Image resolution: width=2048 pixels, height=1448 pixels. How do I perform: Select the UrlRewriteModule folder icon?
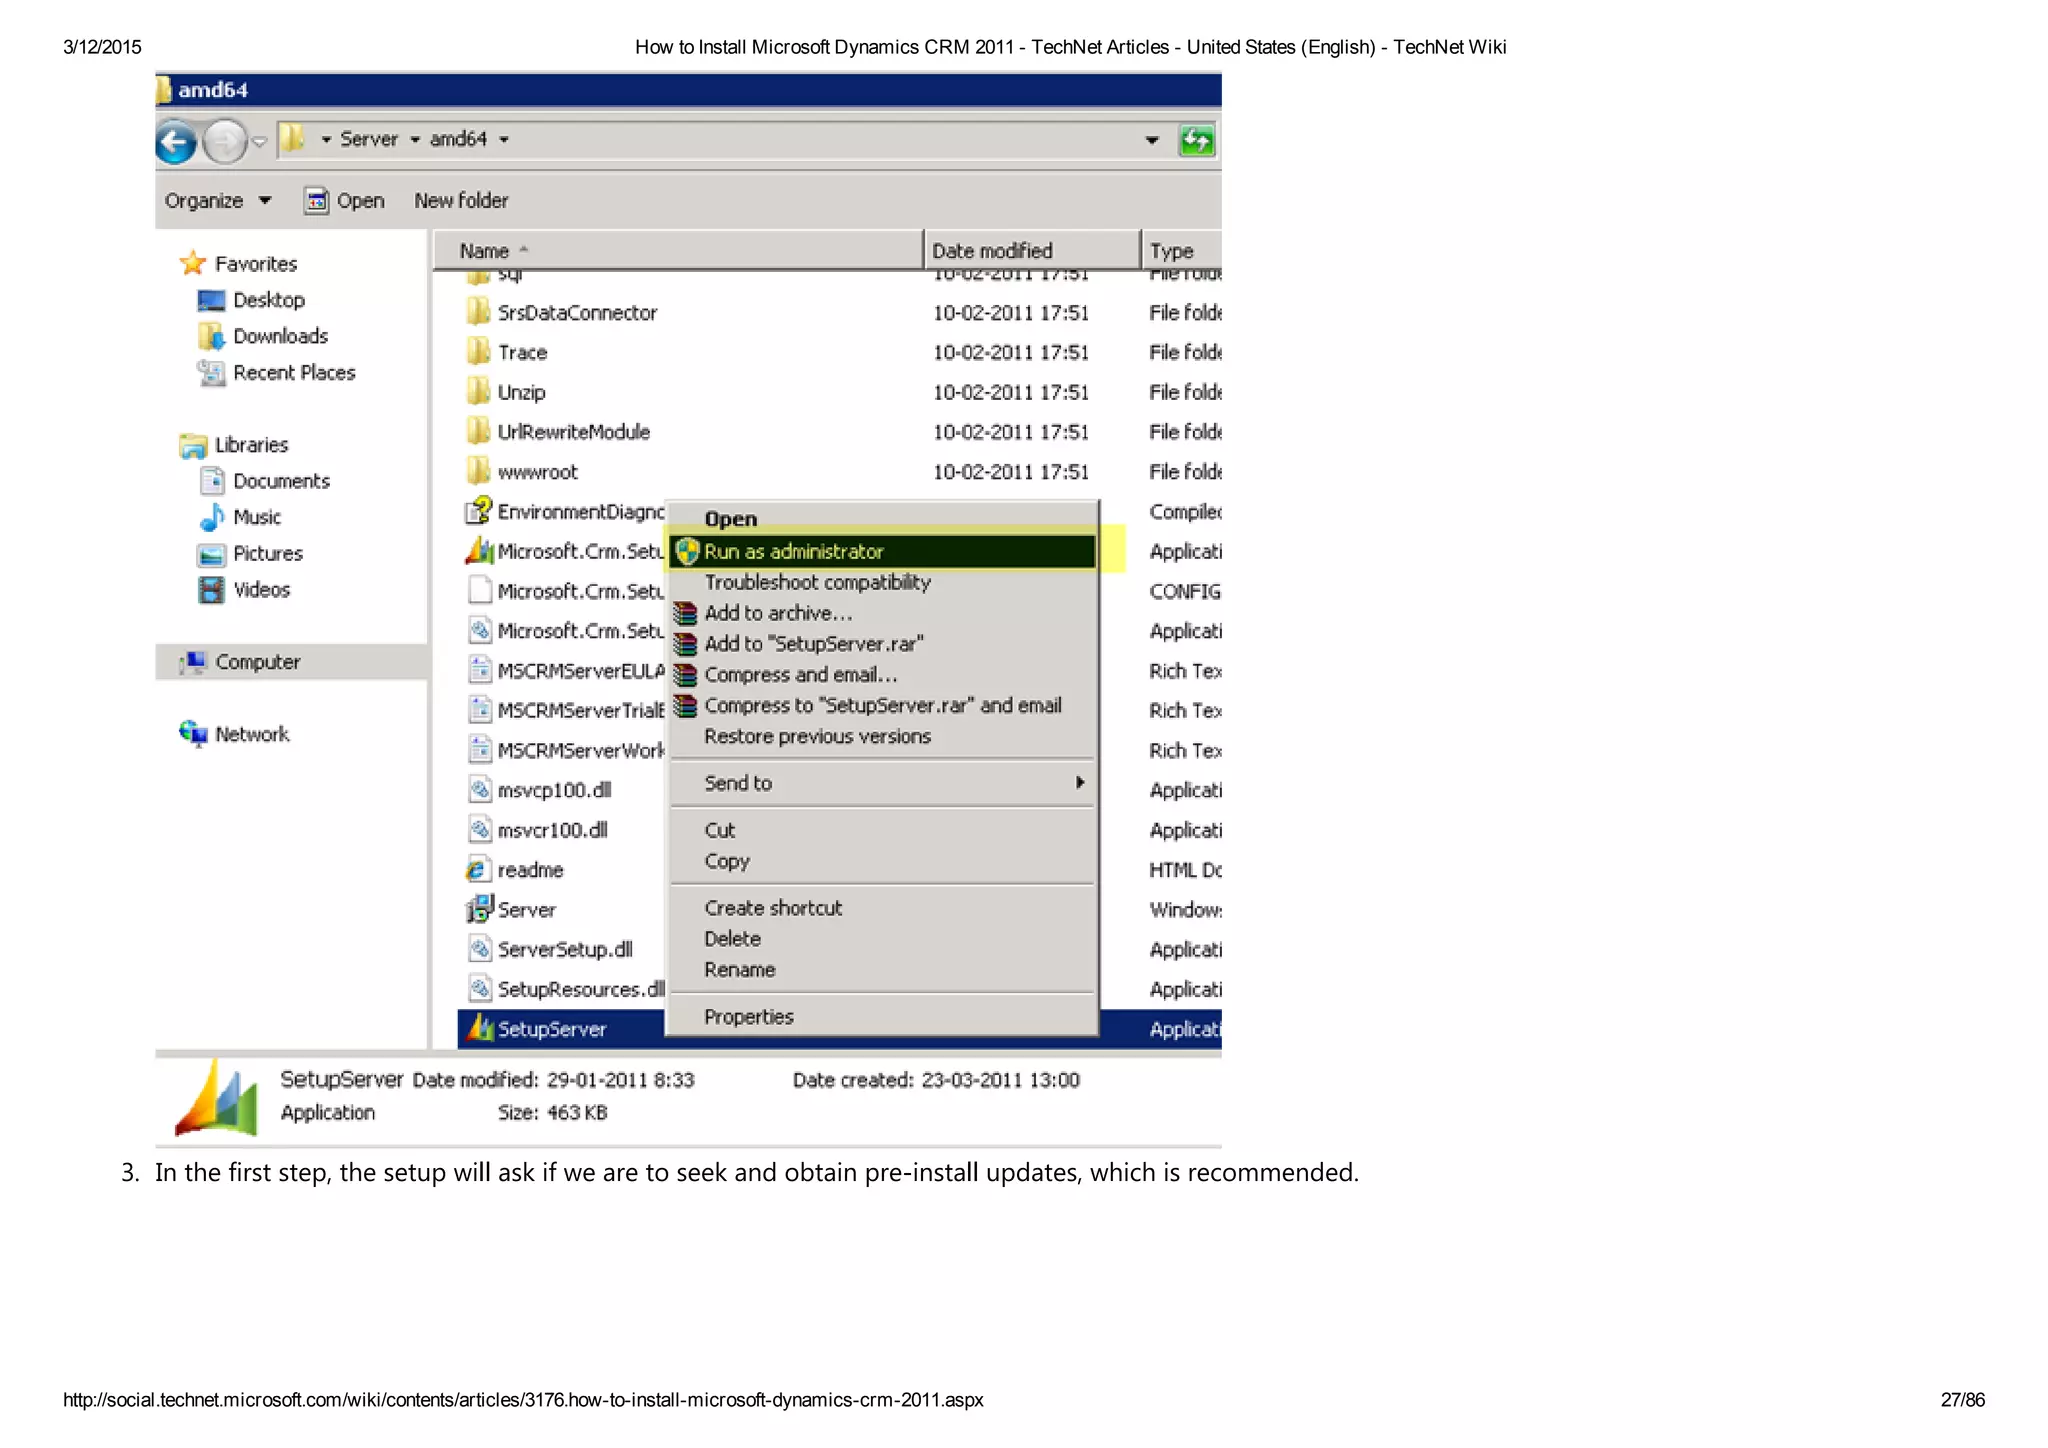(479, 432)
